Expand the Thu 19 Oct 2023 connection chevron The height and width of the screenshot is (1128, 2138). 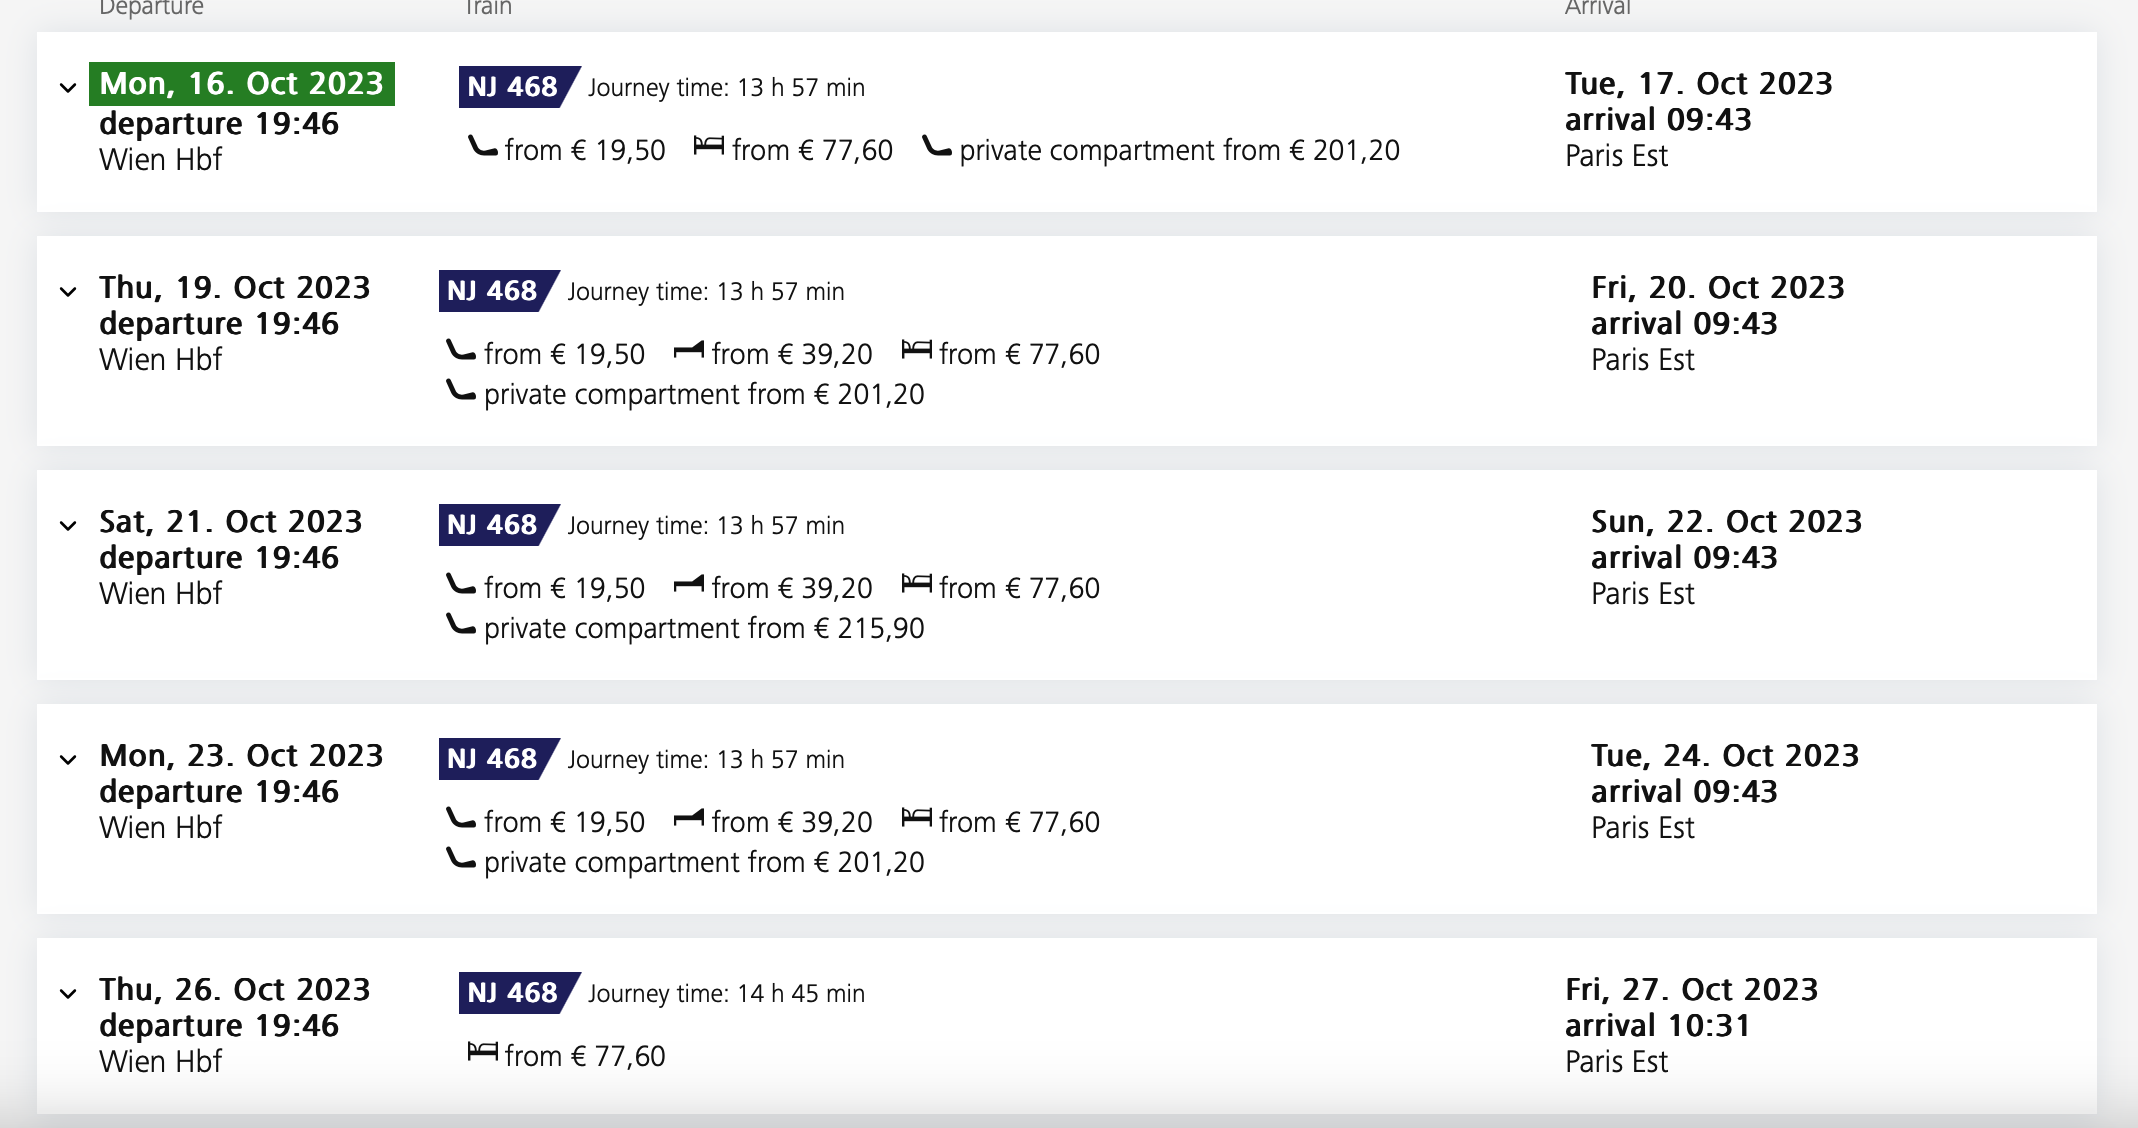click(x=68, y=292)
